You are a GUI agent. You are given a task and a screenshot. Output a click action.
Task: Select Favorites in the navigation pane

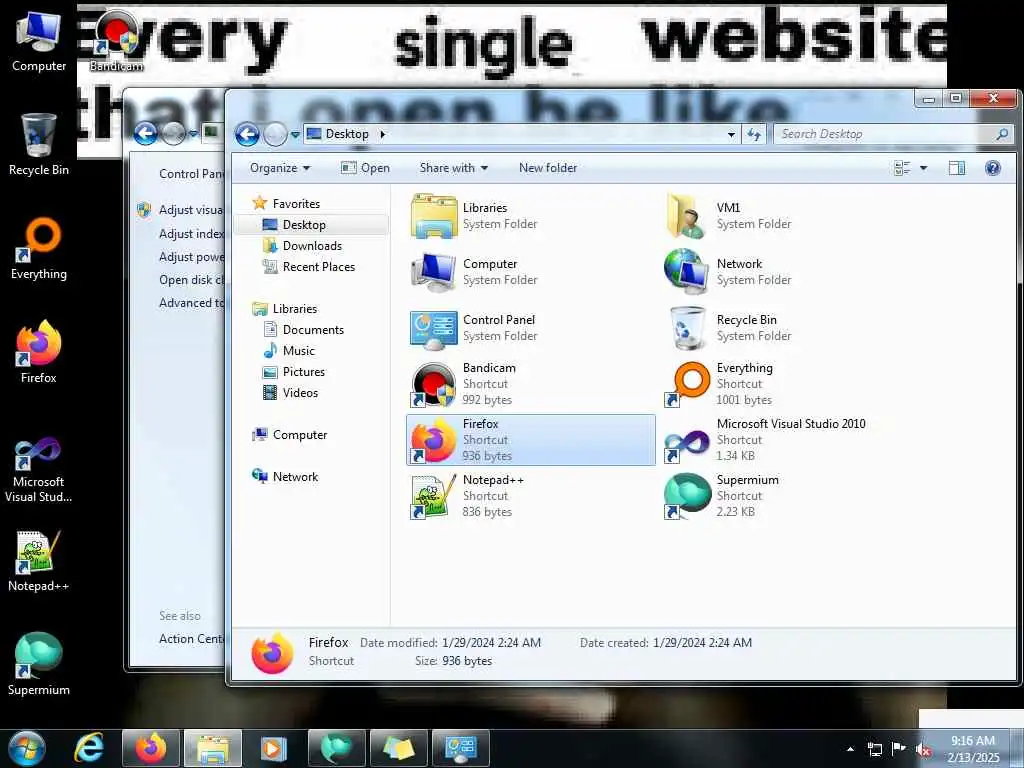pyautogui.click(x=296, y=204)
